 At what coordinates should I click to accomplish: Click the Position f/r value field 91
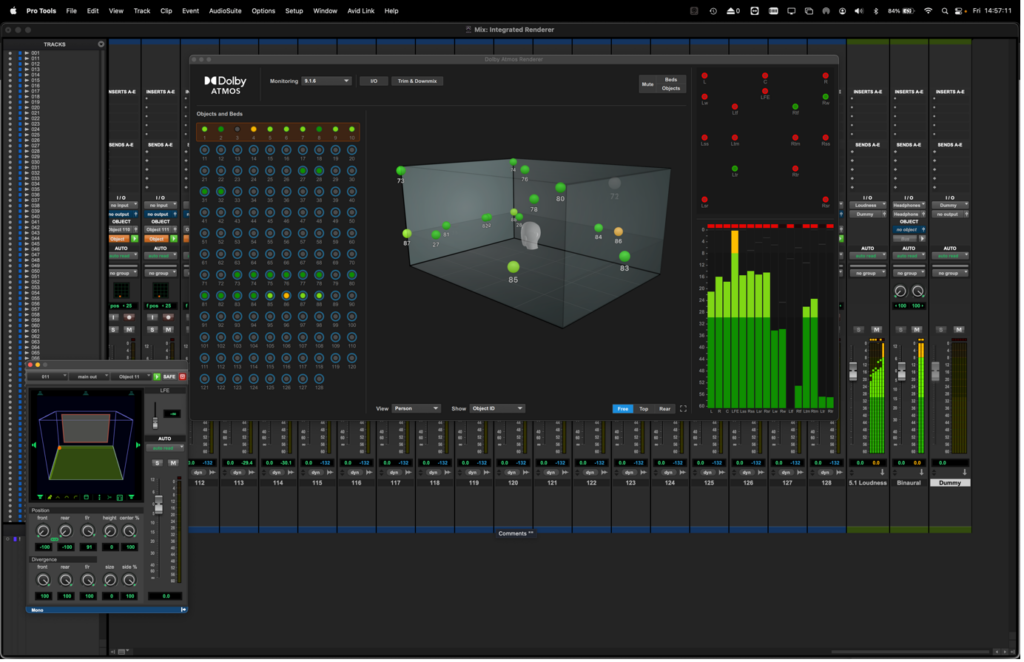88,547
